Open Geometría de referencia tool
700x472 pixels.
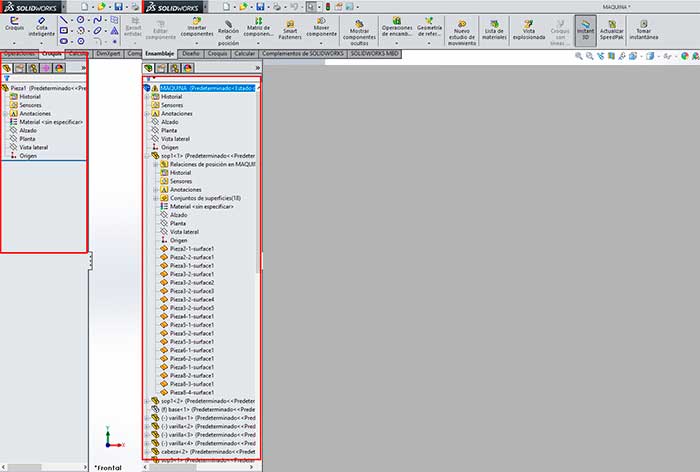click(x=429, y=27)
